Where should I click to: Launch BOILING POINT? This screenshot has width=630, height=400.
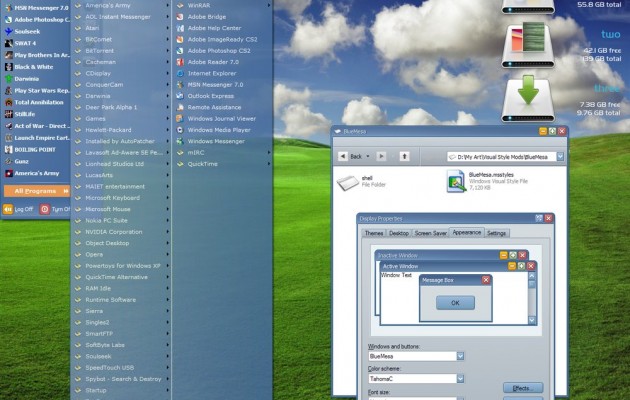(36, 149)
